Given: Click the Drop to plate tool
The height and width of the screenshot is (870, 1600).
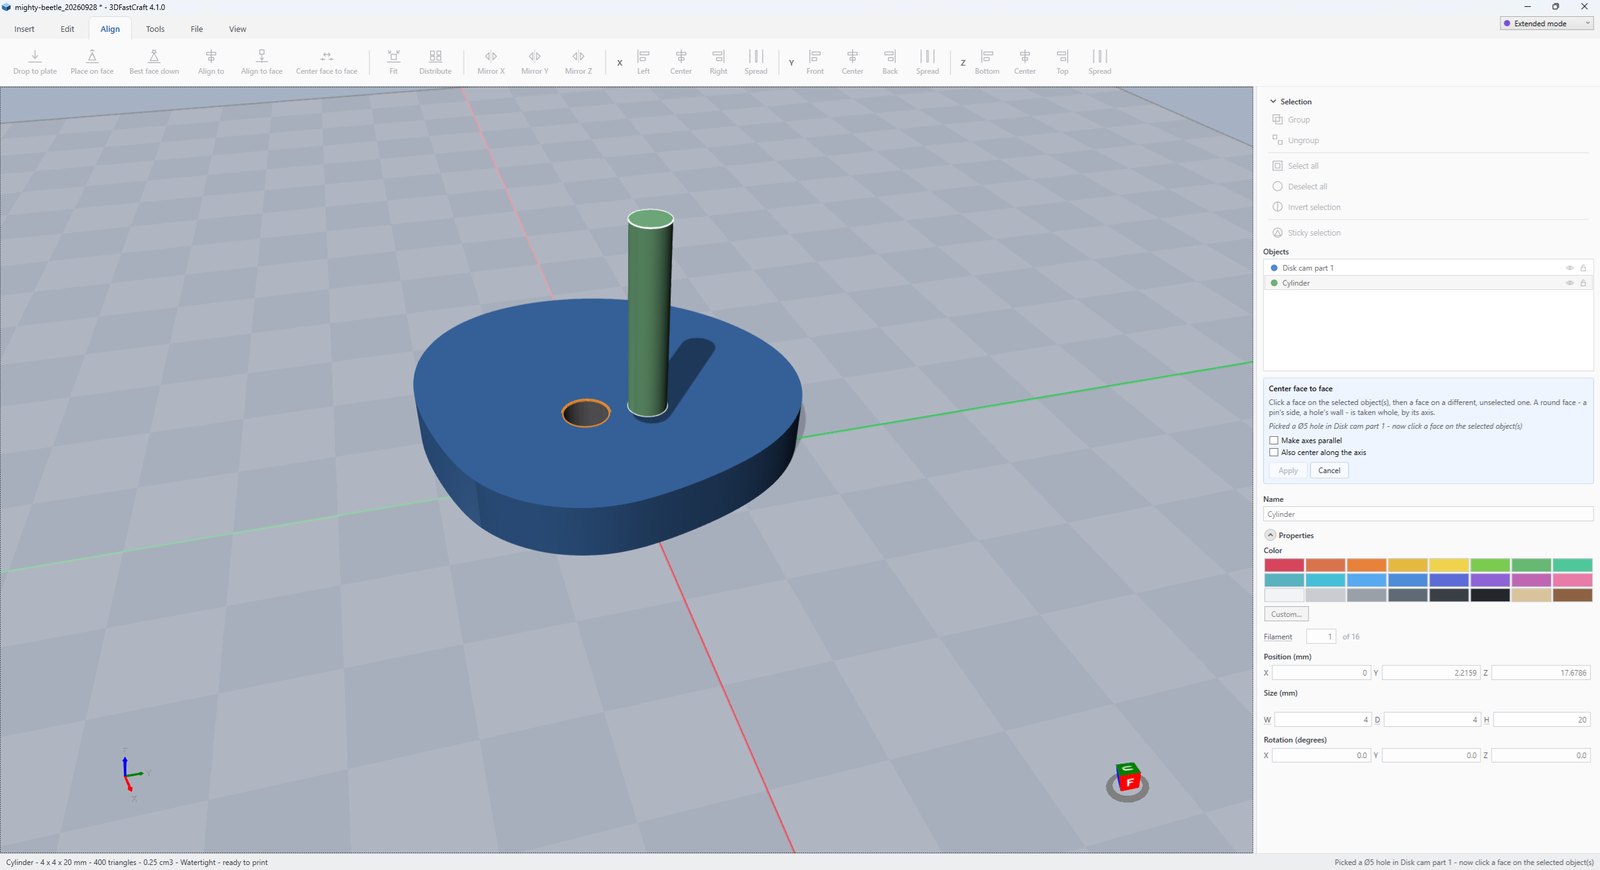Looking at the screenshot, I should coord(35,62).
